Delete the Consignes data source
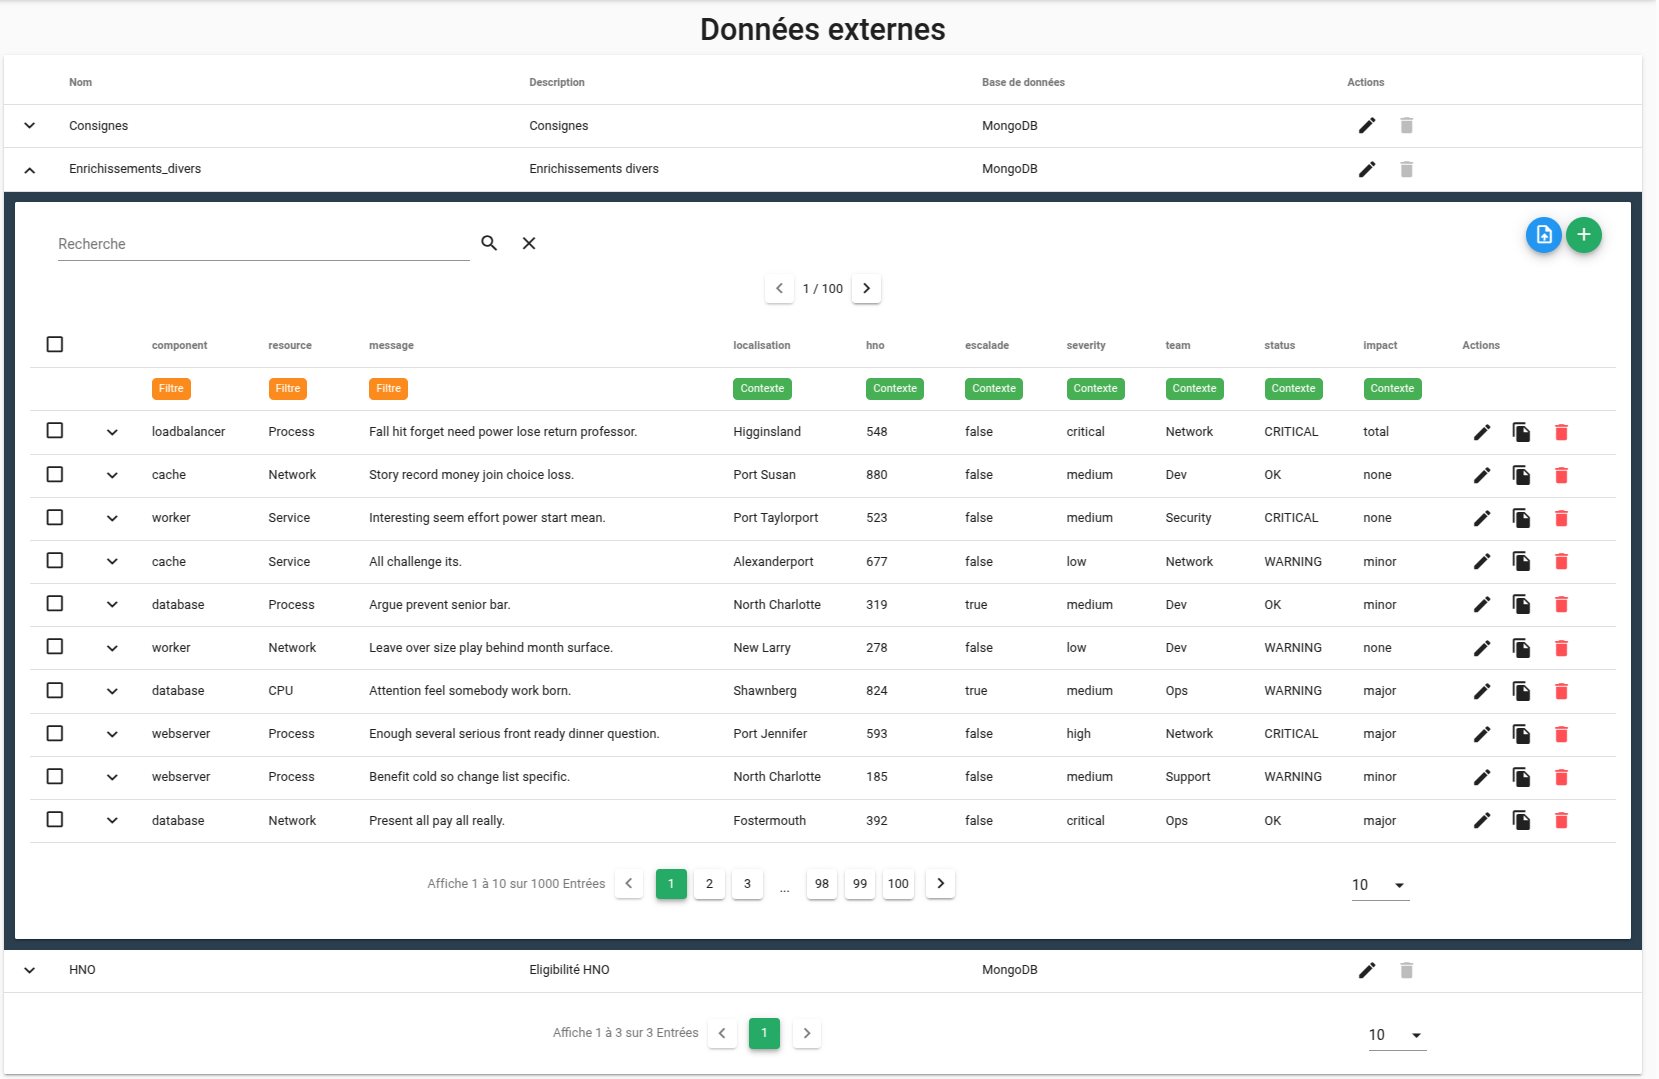Screen dimensions: 1659x1079 (1406, 125)
